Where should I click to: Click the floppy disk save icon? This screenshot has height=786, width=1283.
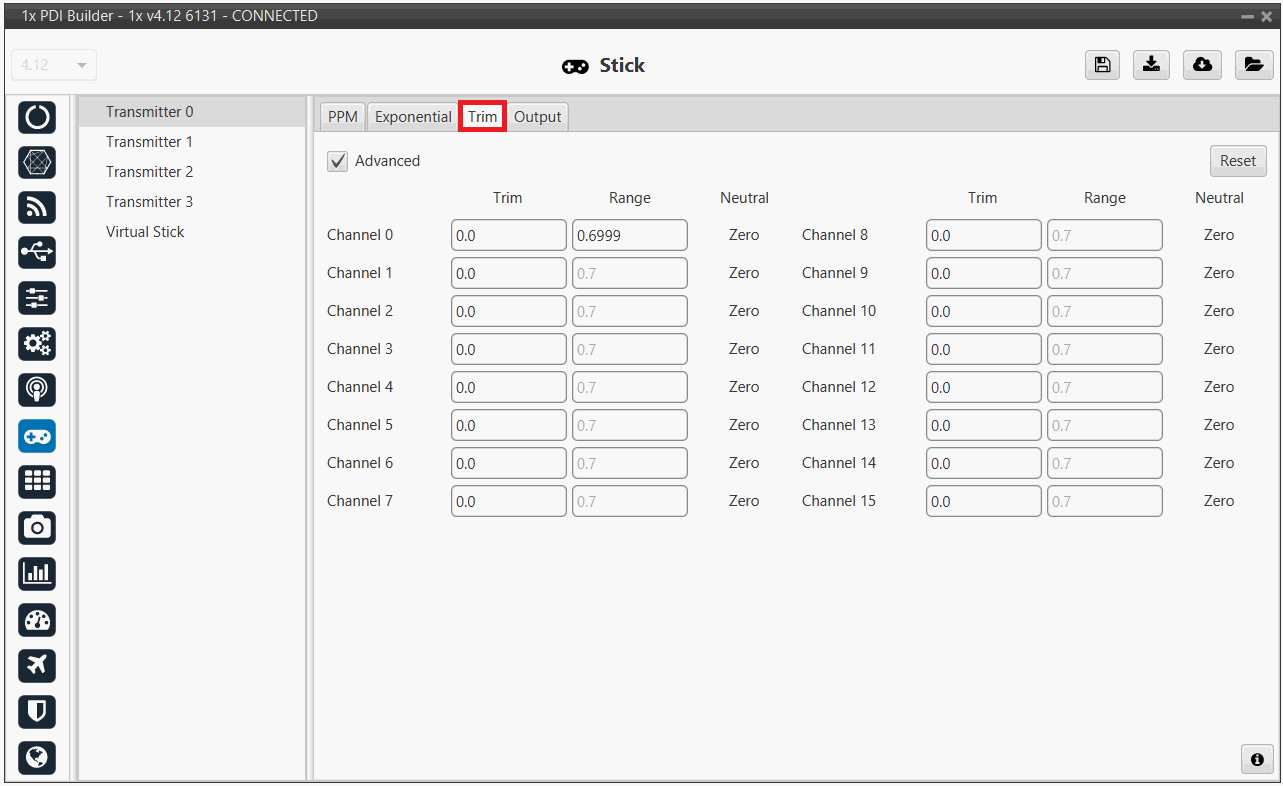point(1101,65)
